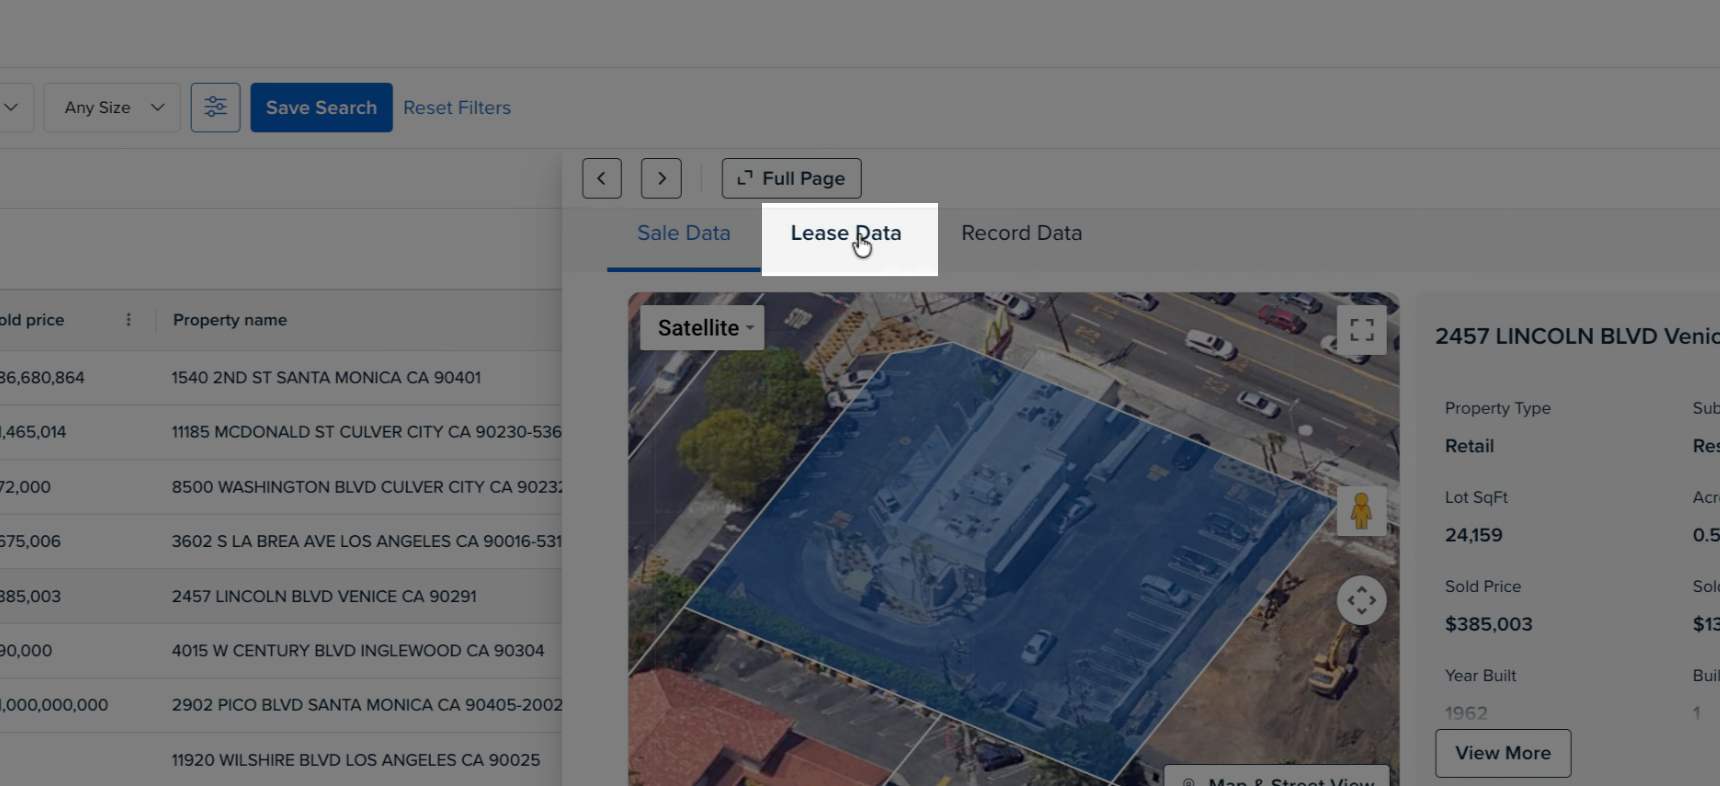Toggle fullscreen map view icon

[1361, 330]
